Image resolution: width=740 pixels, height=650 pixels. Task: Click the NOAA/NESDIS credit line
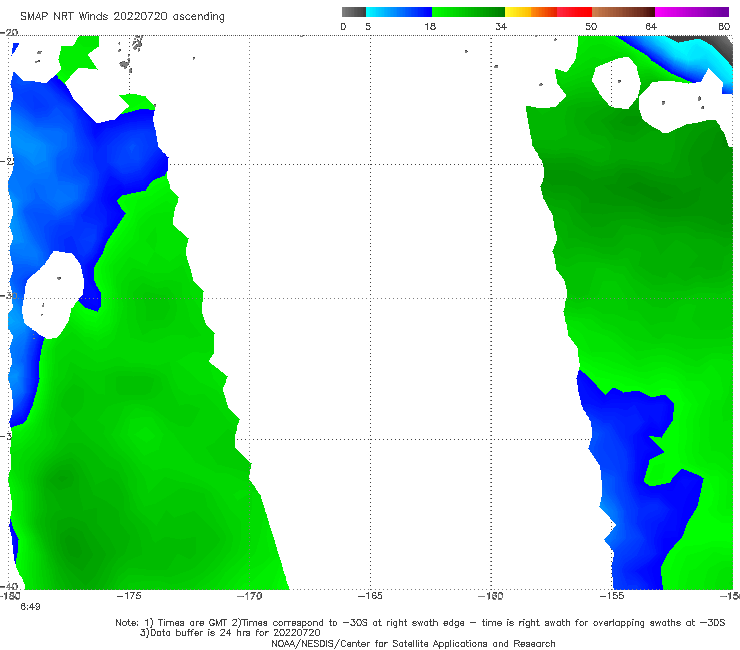click(x=413, y=644)
